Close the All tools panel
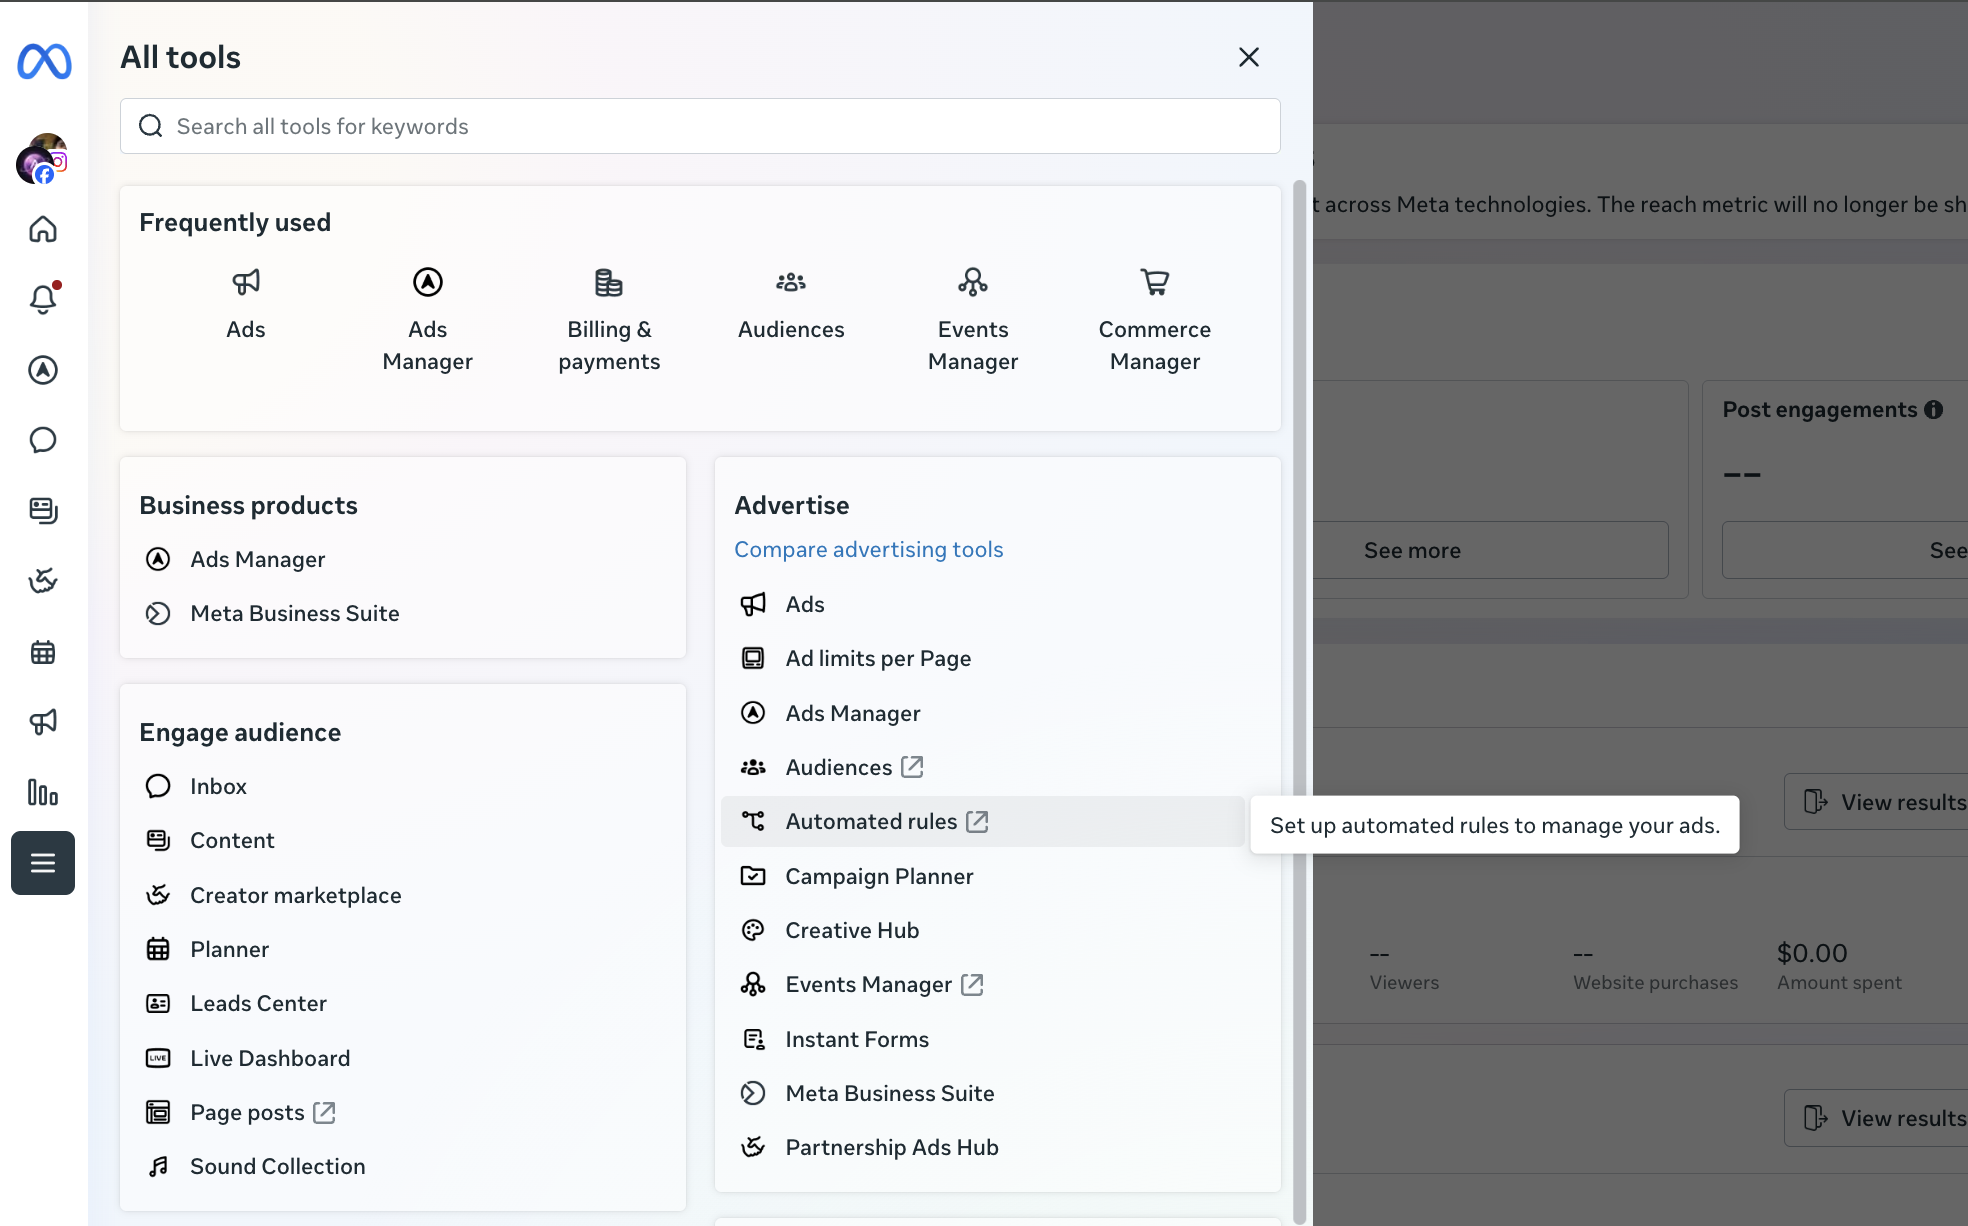The image size is (1968, 1226). point(1248,57)
